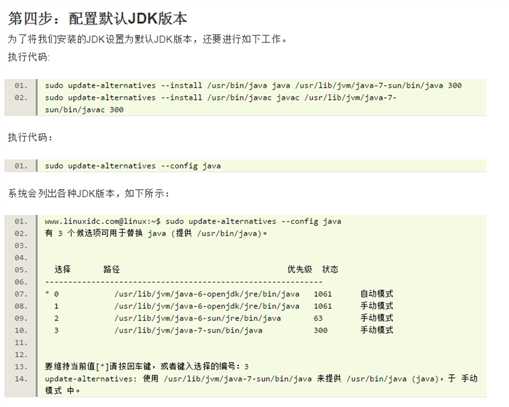Click selection number 2 in the alternatives table

click(x=56, y=318)
